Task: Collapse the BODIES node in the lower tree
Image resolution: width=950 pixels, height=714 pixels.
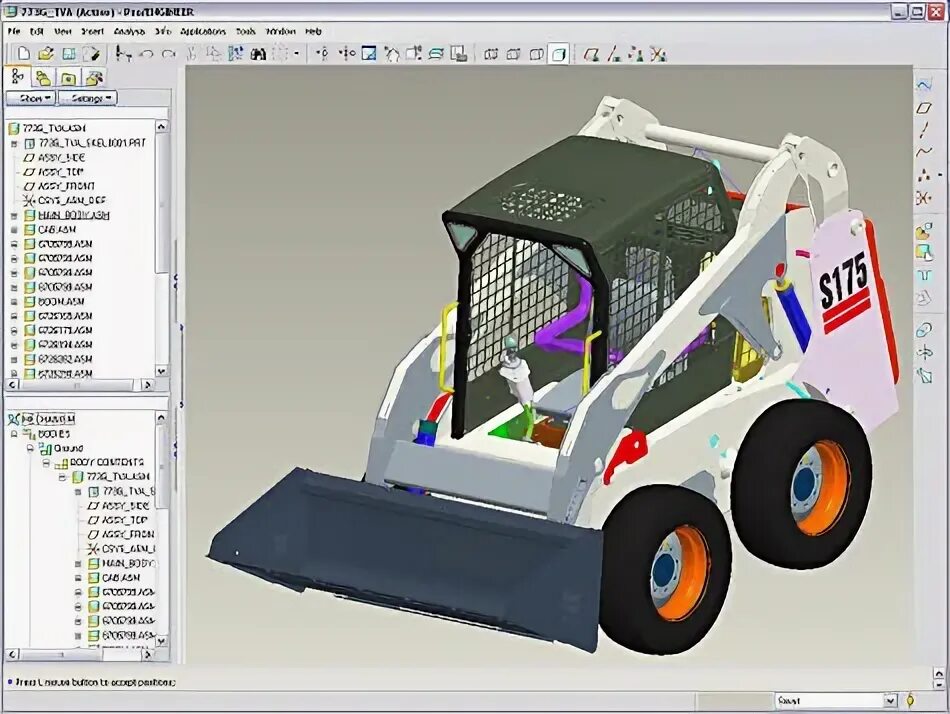Action: 14,435
